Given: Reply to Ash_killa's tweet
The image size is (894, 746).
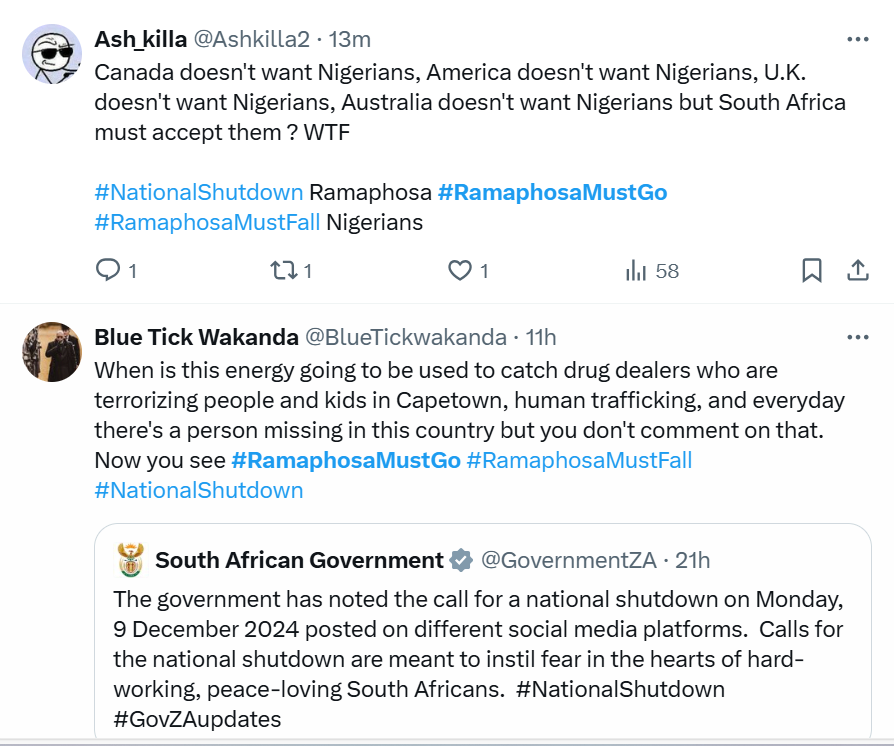Looking at the screenshot, I should (108, 270).
